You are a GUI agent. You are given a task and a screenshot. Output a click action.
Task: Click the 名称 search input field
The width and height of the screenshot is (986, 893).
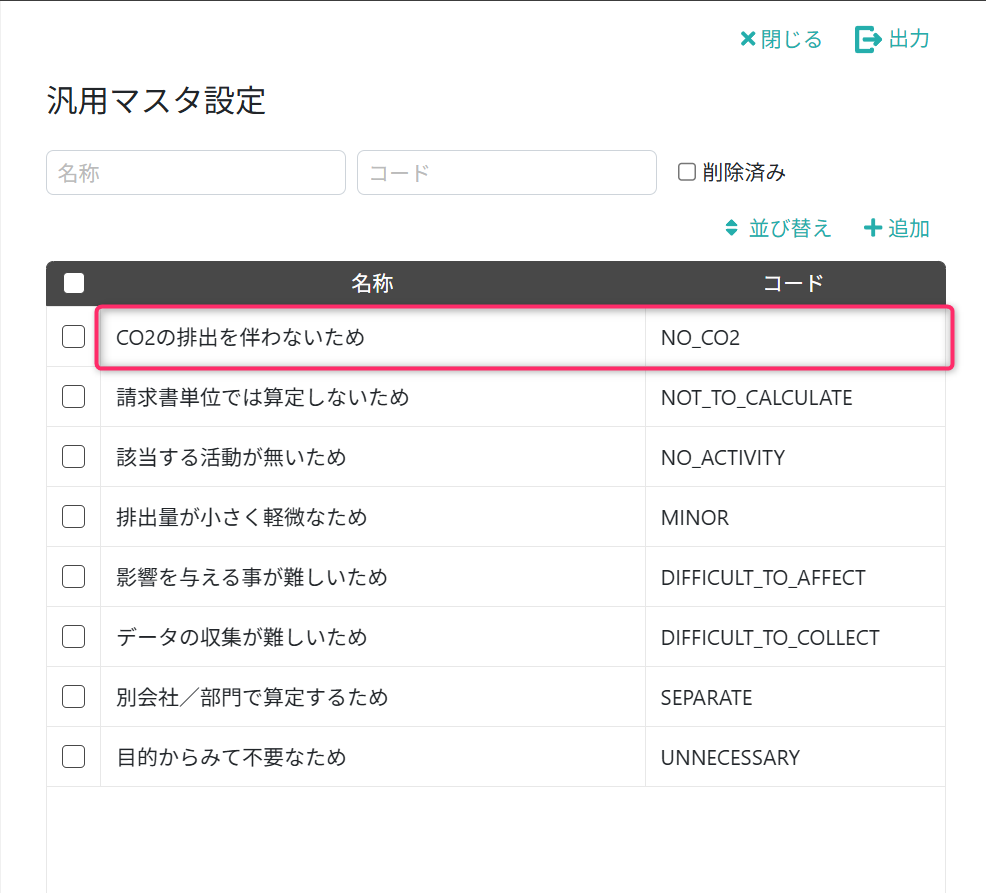(196, 173)
